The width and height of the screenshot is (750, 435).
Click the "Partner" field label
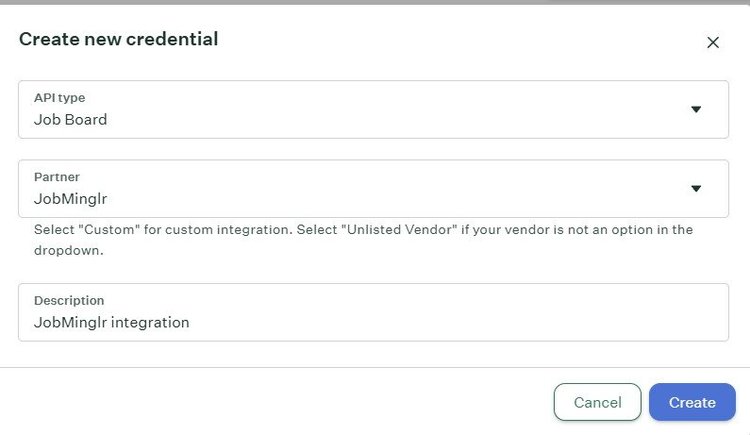tap(57, 177)
